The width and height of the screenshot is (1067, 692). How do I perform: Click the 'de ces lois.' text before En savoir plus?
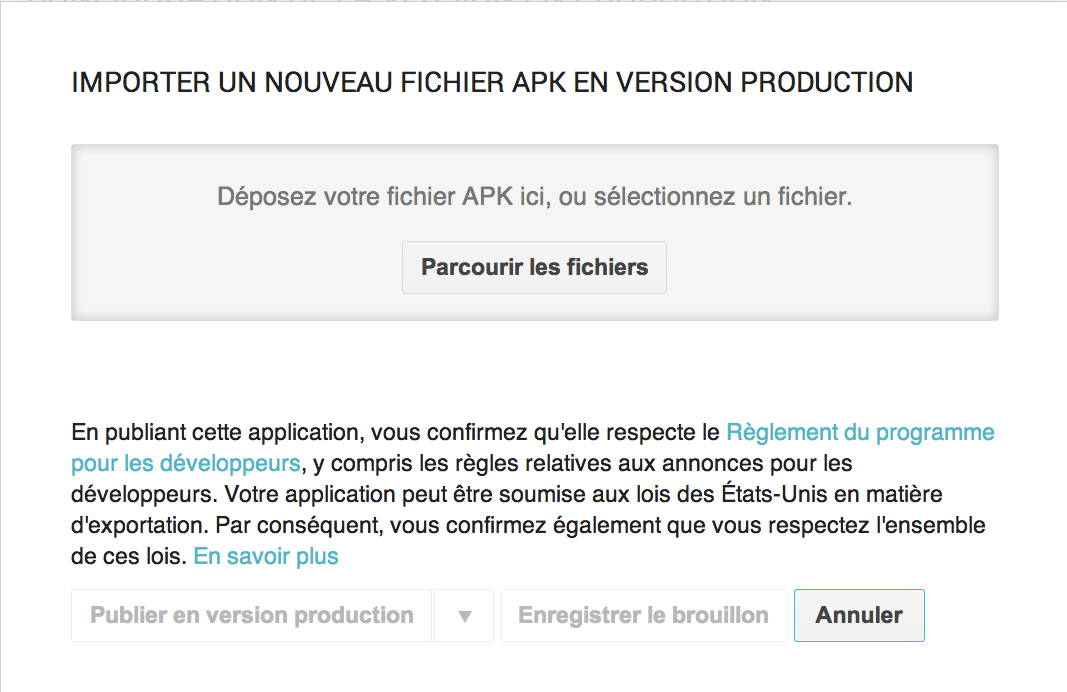pos(129,557)
